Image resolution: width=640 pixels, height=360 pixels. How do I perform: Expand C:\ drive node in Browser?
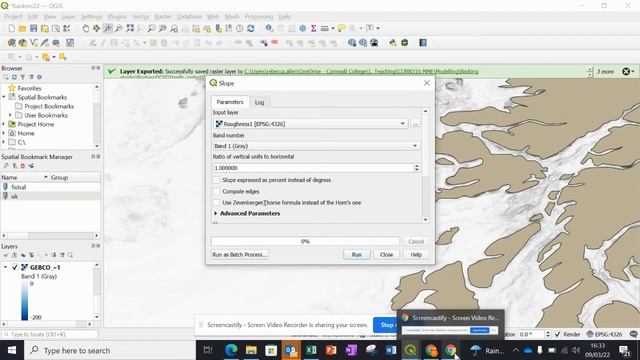(4, 142)
